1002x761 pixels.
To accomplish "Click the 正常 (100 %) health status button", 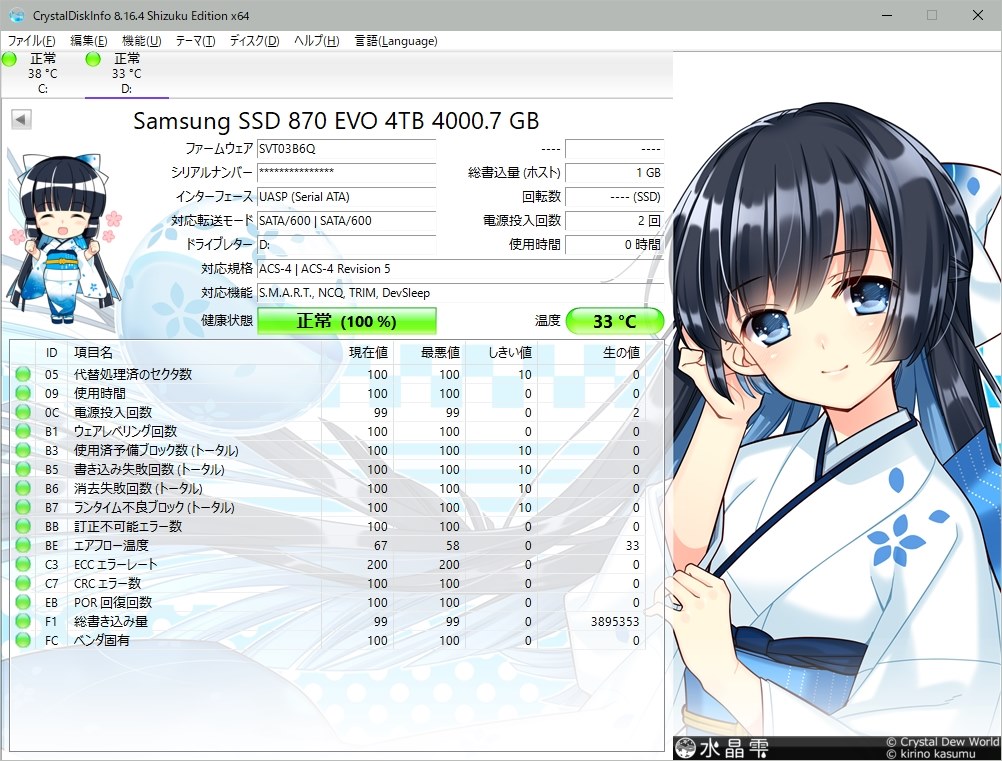I will pyautogui.click(x=346, y=321).
